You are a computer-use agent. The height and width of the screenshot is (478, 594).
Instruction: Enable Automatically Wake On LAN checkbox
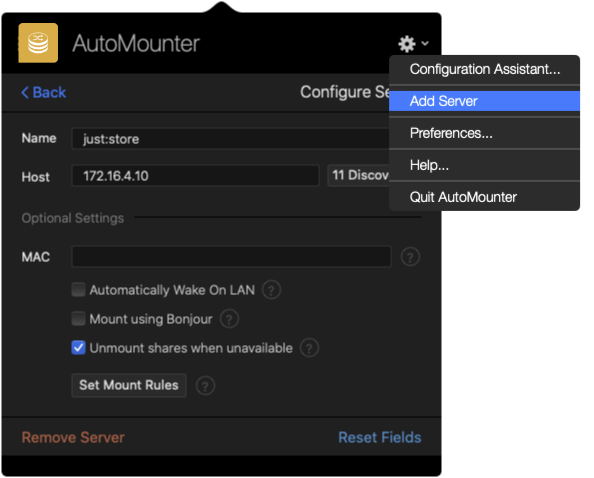[78, 290]
